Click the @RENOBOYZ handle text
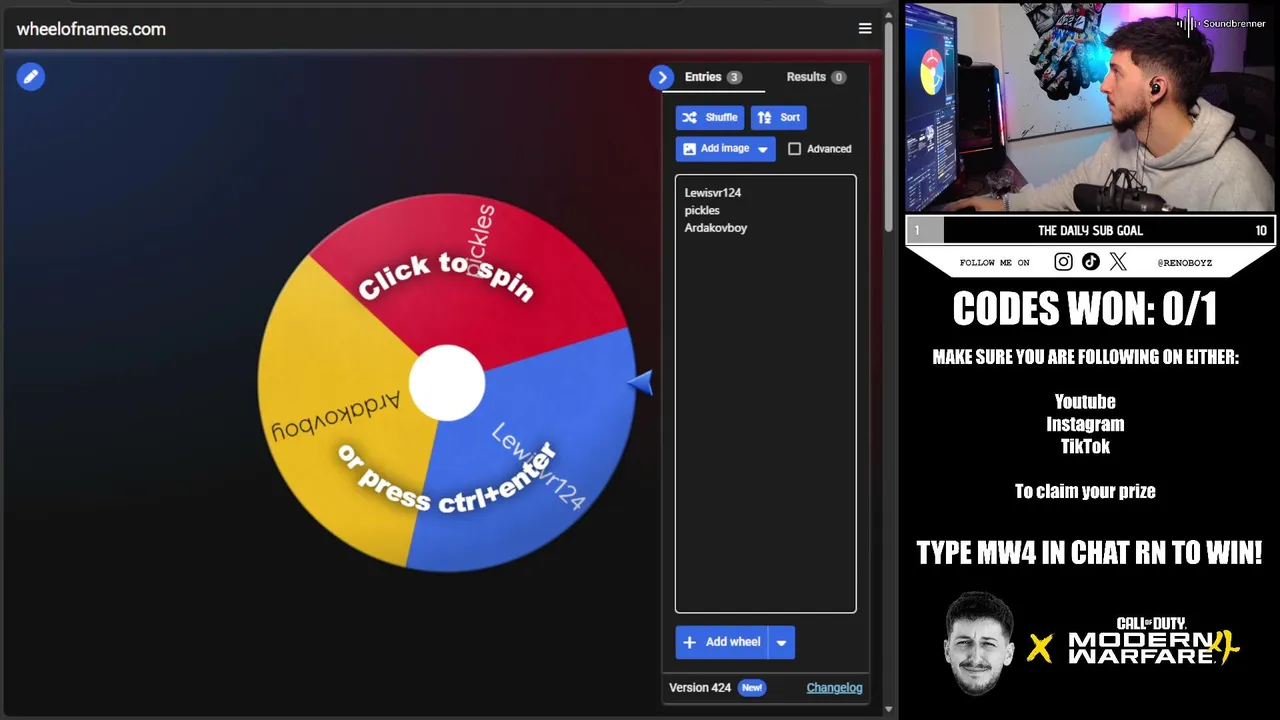This screenshot has height=720, width=1280. (x=1184, y=263)
